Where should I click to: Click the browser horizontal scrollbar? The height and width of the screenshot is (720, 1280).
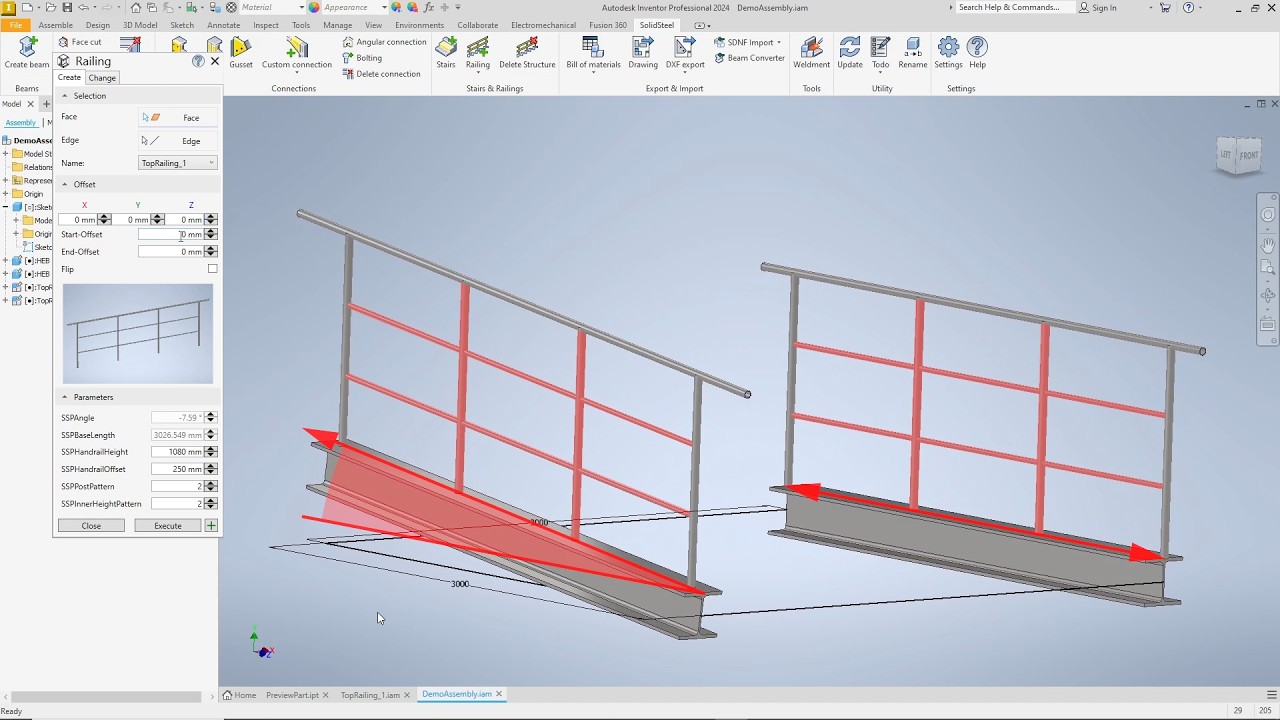click(x=105, y=697)
